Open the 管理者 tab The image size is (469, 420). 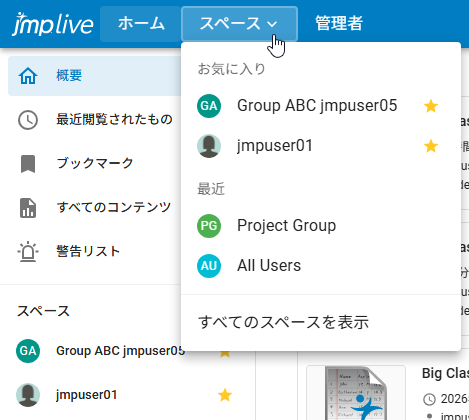(x=339, y=23)
